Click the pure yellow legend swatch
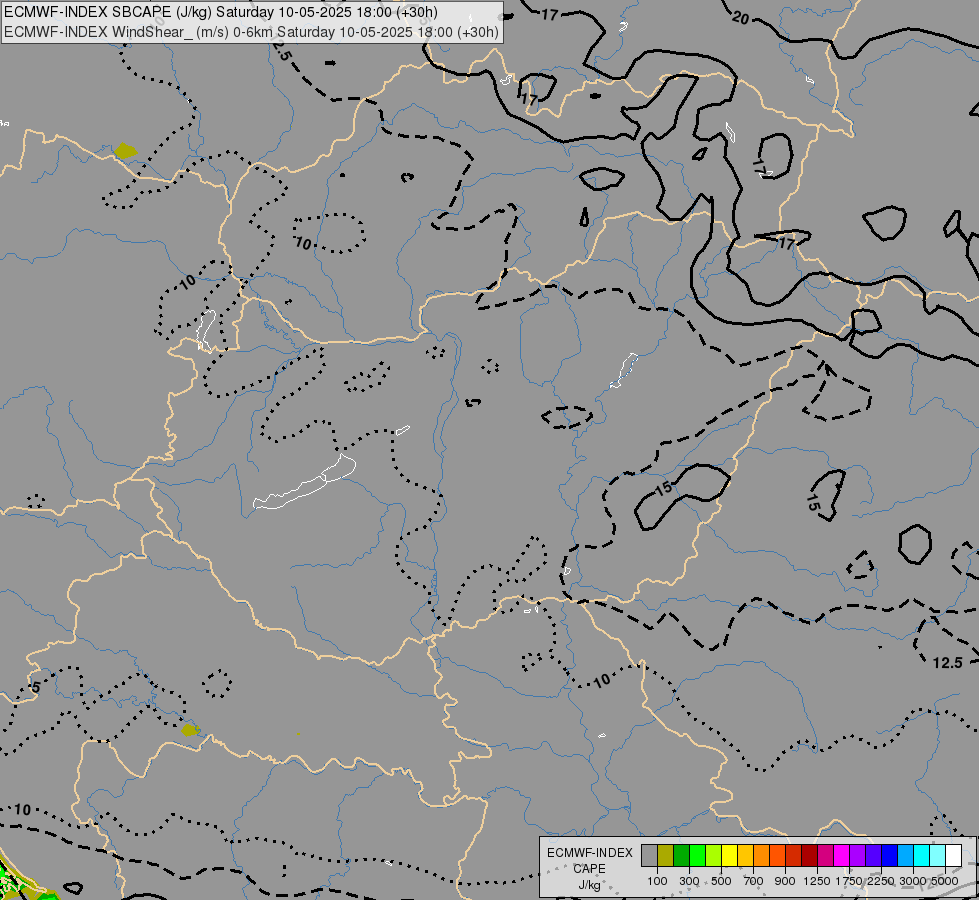The width and height of the screenshot is (979, 900). pyautogui.click(x=729, y=856)
